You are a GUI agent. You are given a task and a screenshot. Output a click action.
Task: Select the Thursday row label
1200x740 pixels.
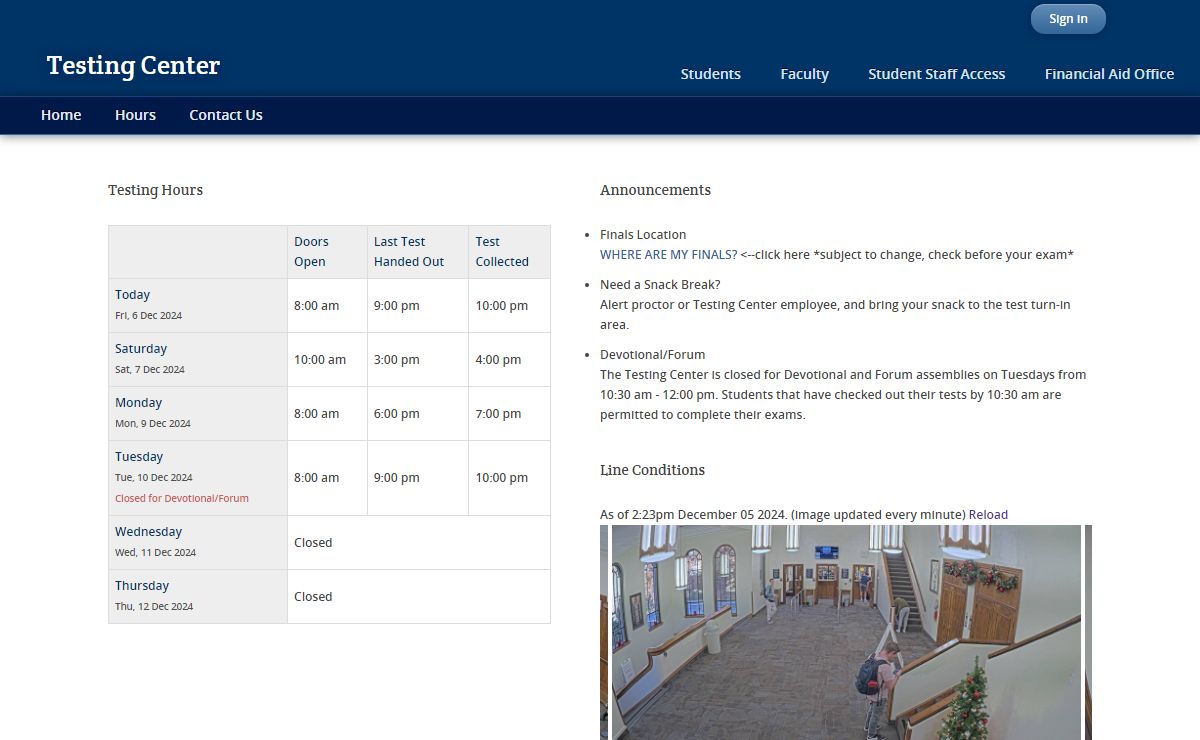(x=142, y=586)
